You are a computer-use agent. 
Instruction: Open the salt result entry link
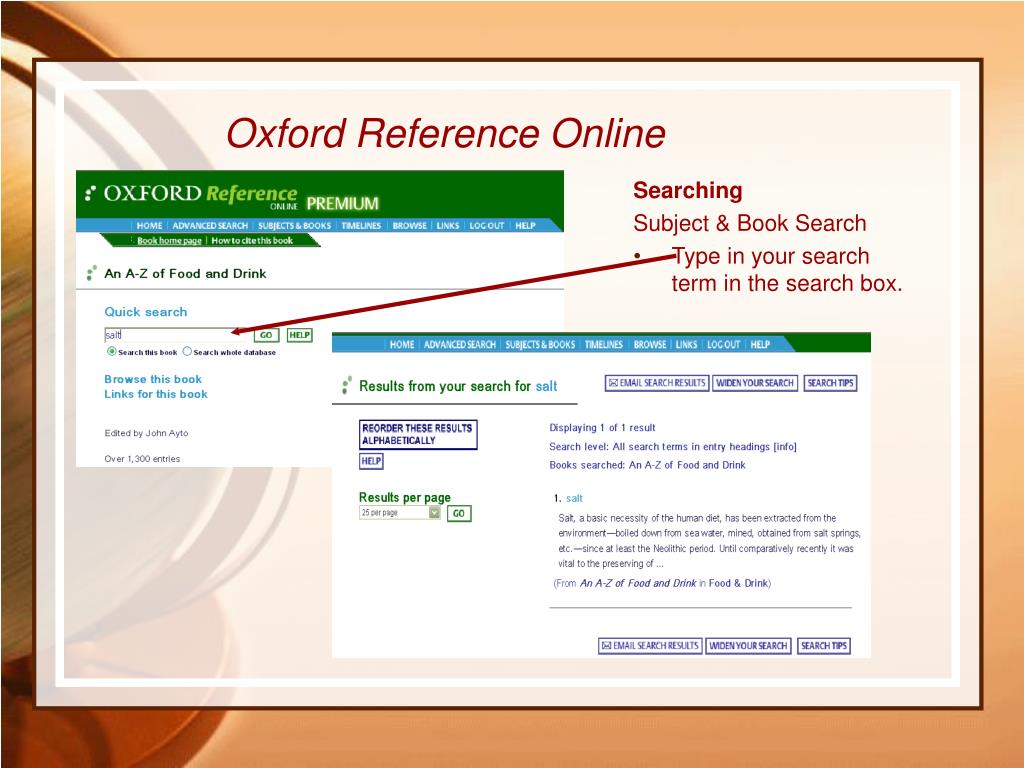pyautogui.click(x=574, y=498)
